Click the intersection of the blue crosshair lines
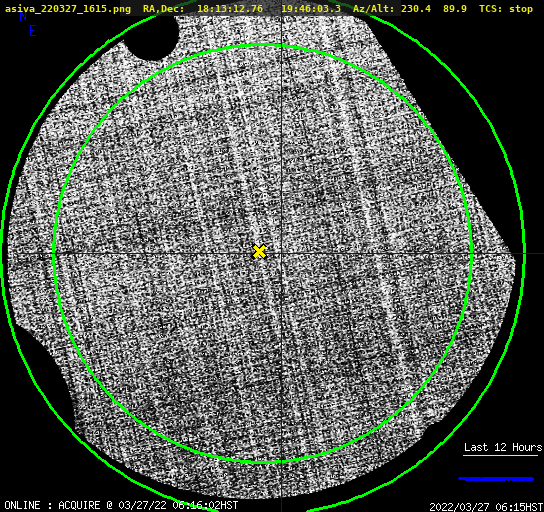This screenshot has height=512, width=544. pos(281,254)
